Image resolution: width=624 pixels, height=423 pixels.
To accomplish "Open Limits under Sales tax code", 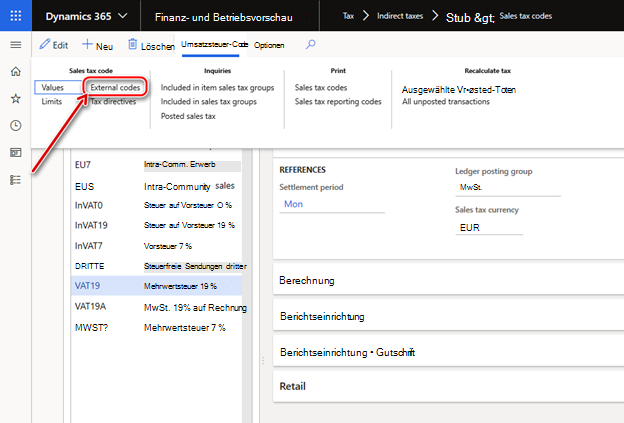I will pyautogui.click(x=52, y=101).
